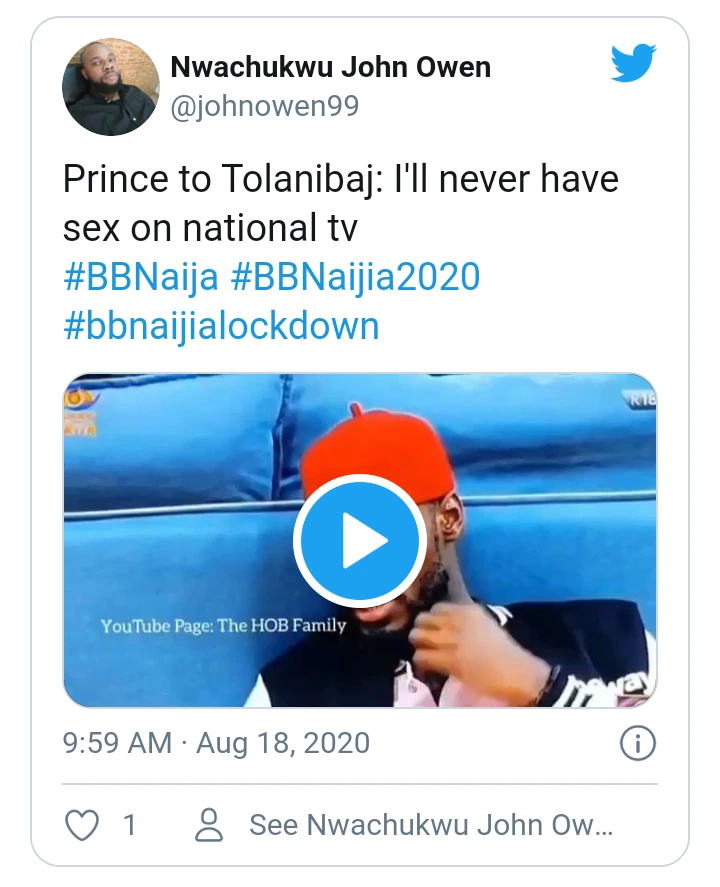The height and width of the screenshot is (887, 720).
Task: Click the Twitter bird logo
Action: tap(633, 64)
